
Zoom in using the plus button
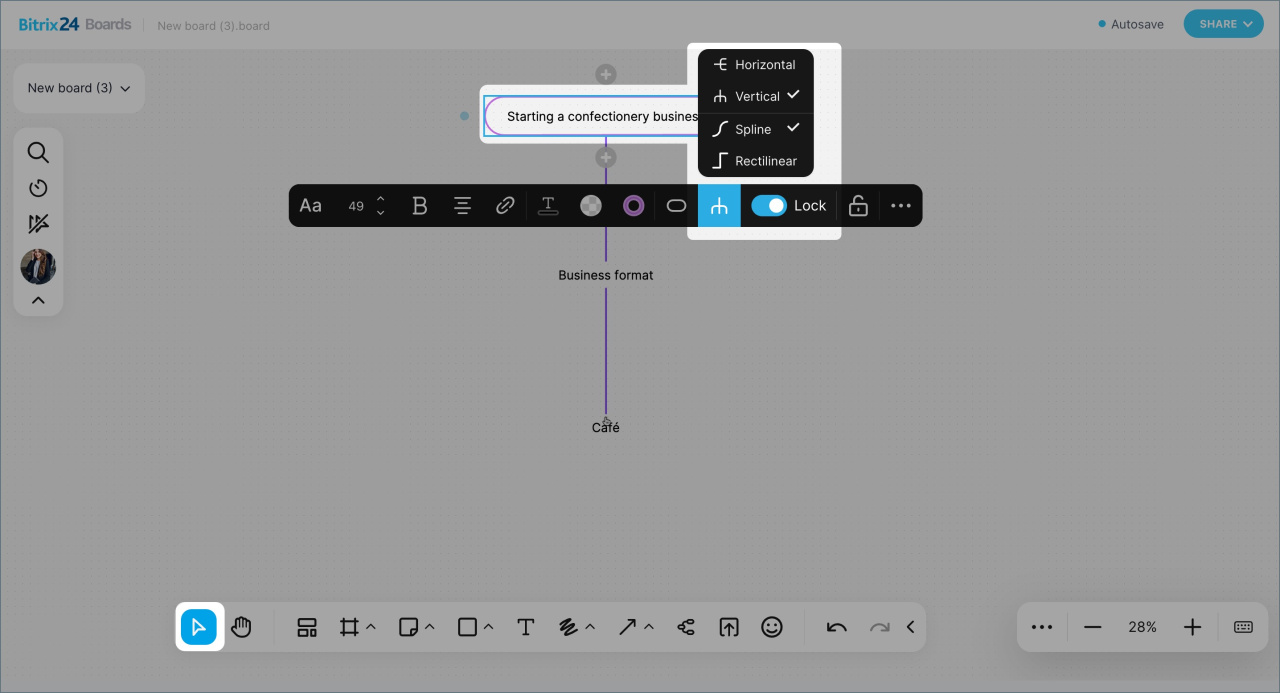1192,627
